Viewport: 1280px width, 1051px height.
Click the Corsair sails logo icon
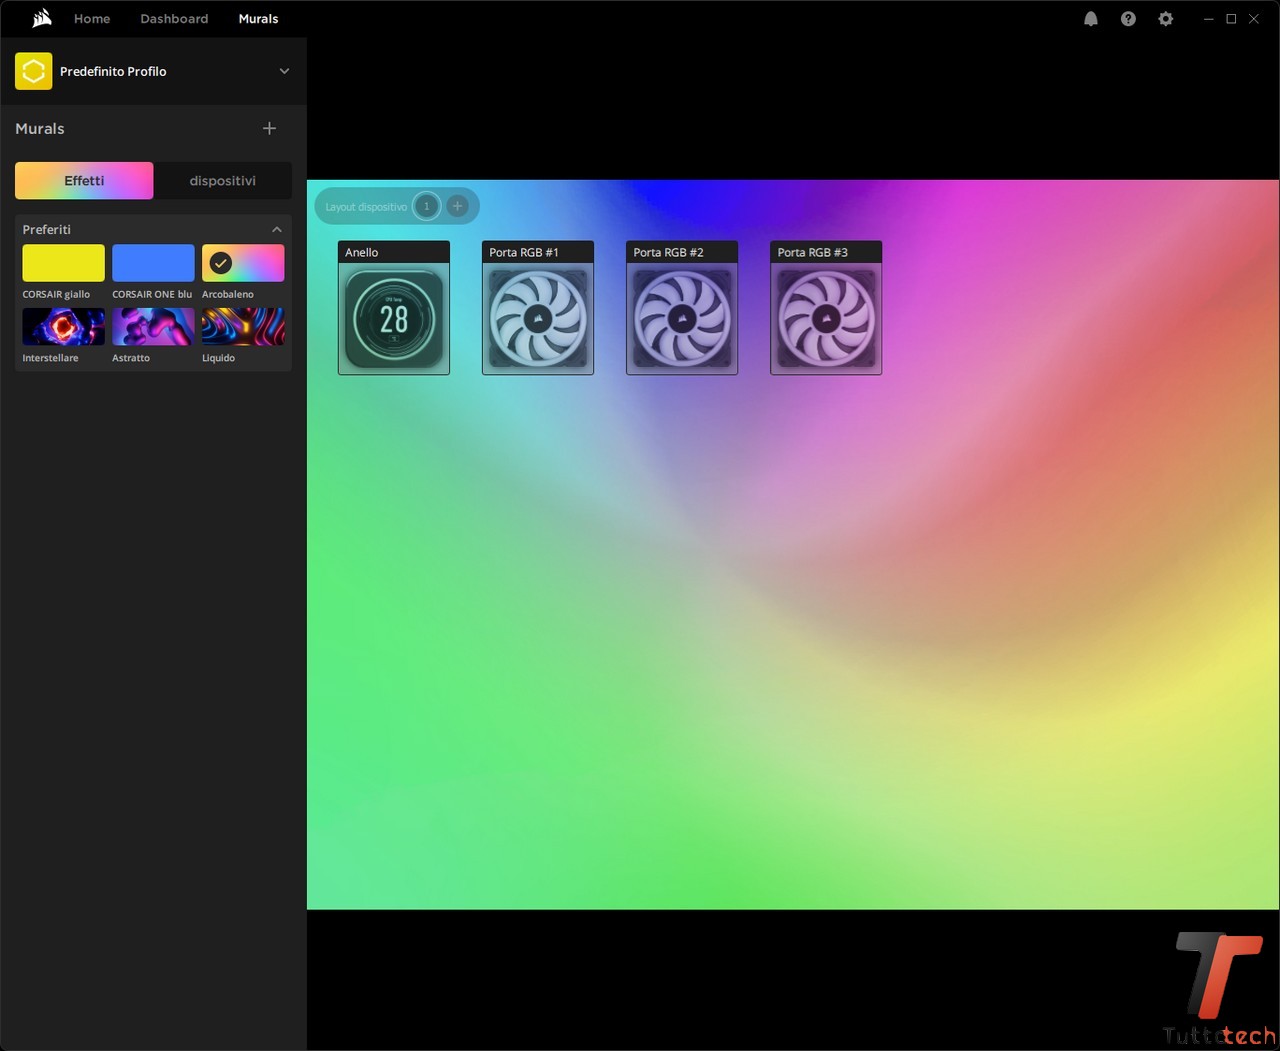42,18
